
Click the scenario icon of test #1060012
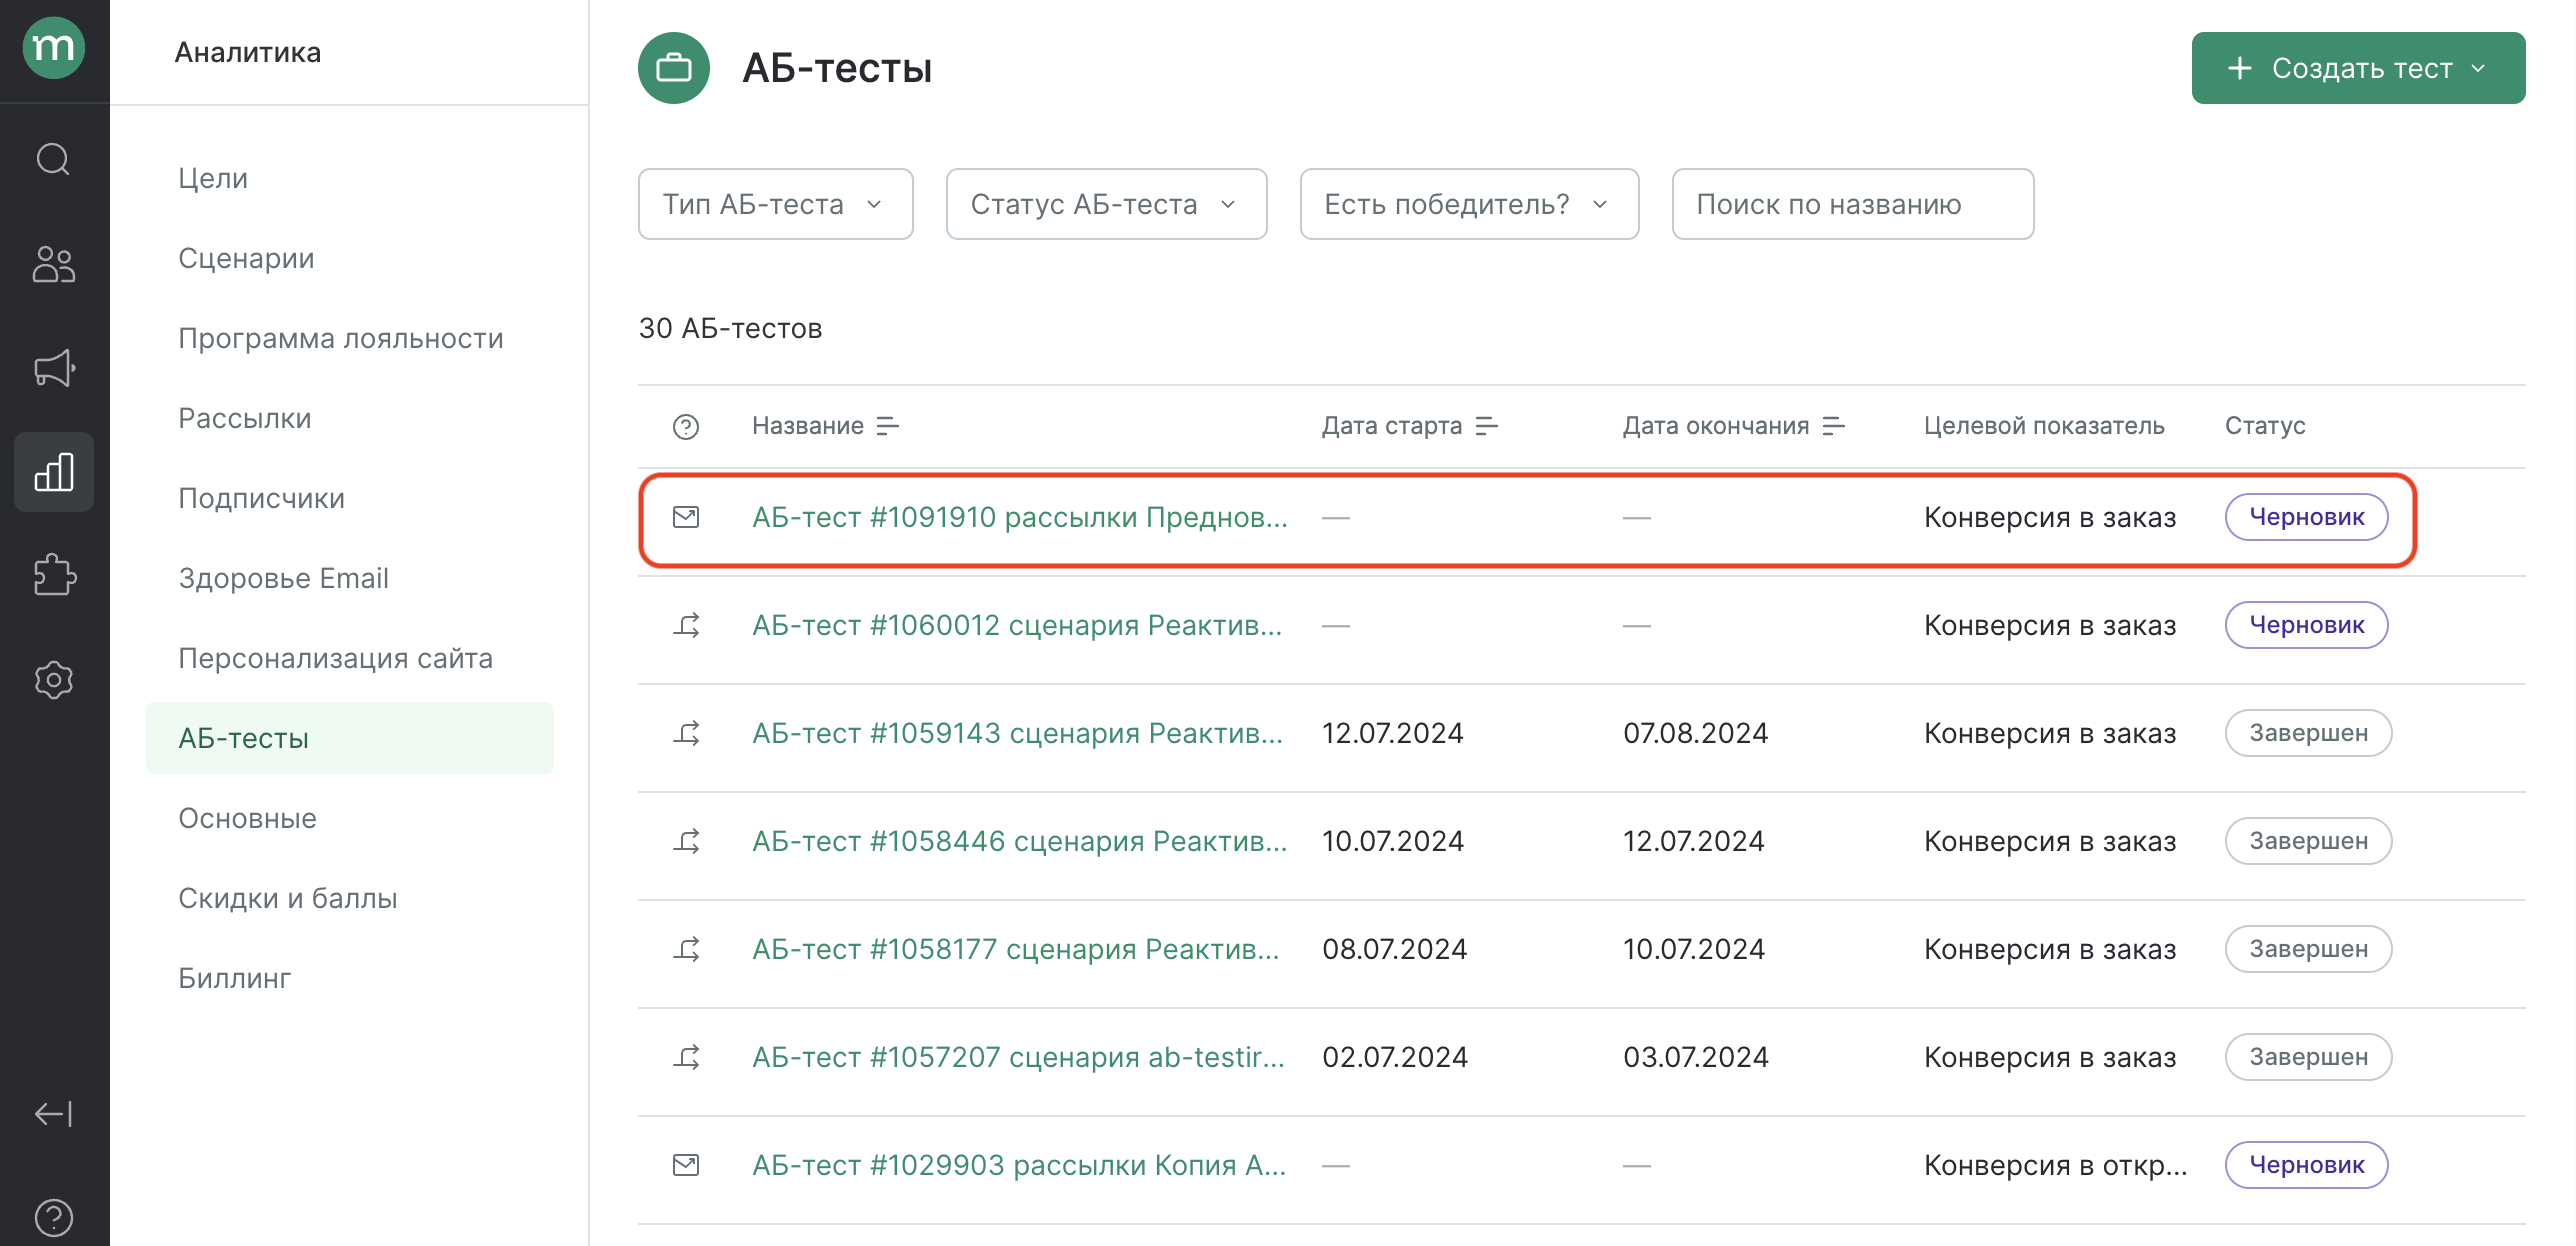(x=686, y=625)
